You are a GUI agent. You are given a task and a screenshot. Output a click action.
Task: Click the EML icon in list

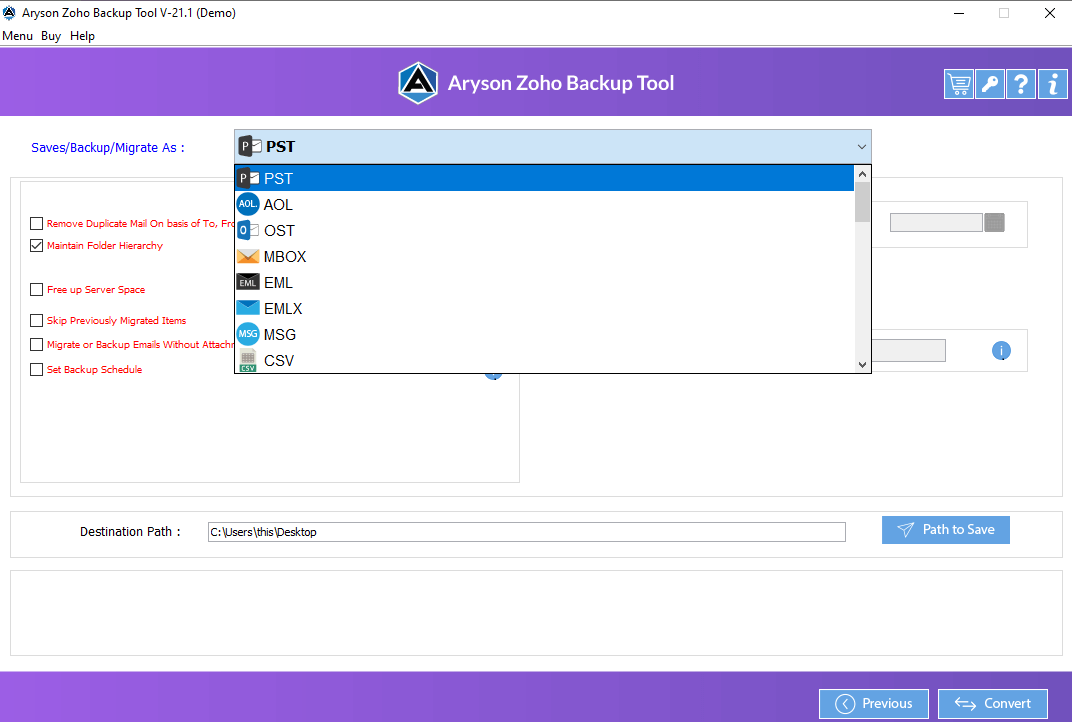(247, 282)
